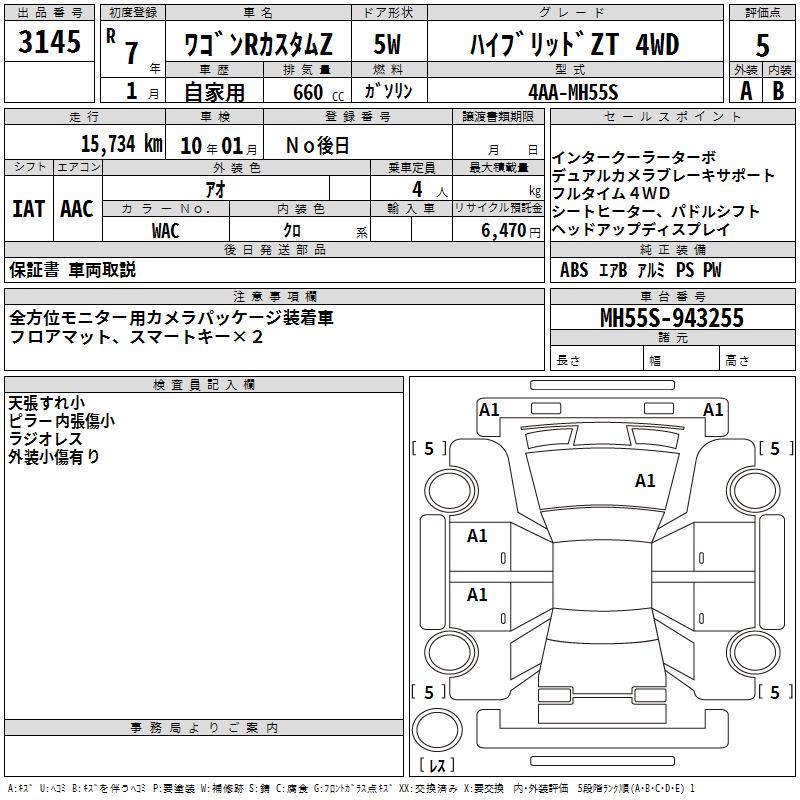Click シートヒーター、パドルシフト line
The height and width of the screenshot is (800, 800).
[x=656, y=211]
